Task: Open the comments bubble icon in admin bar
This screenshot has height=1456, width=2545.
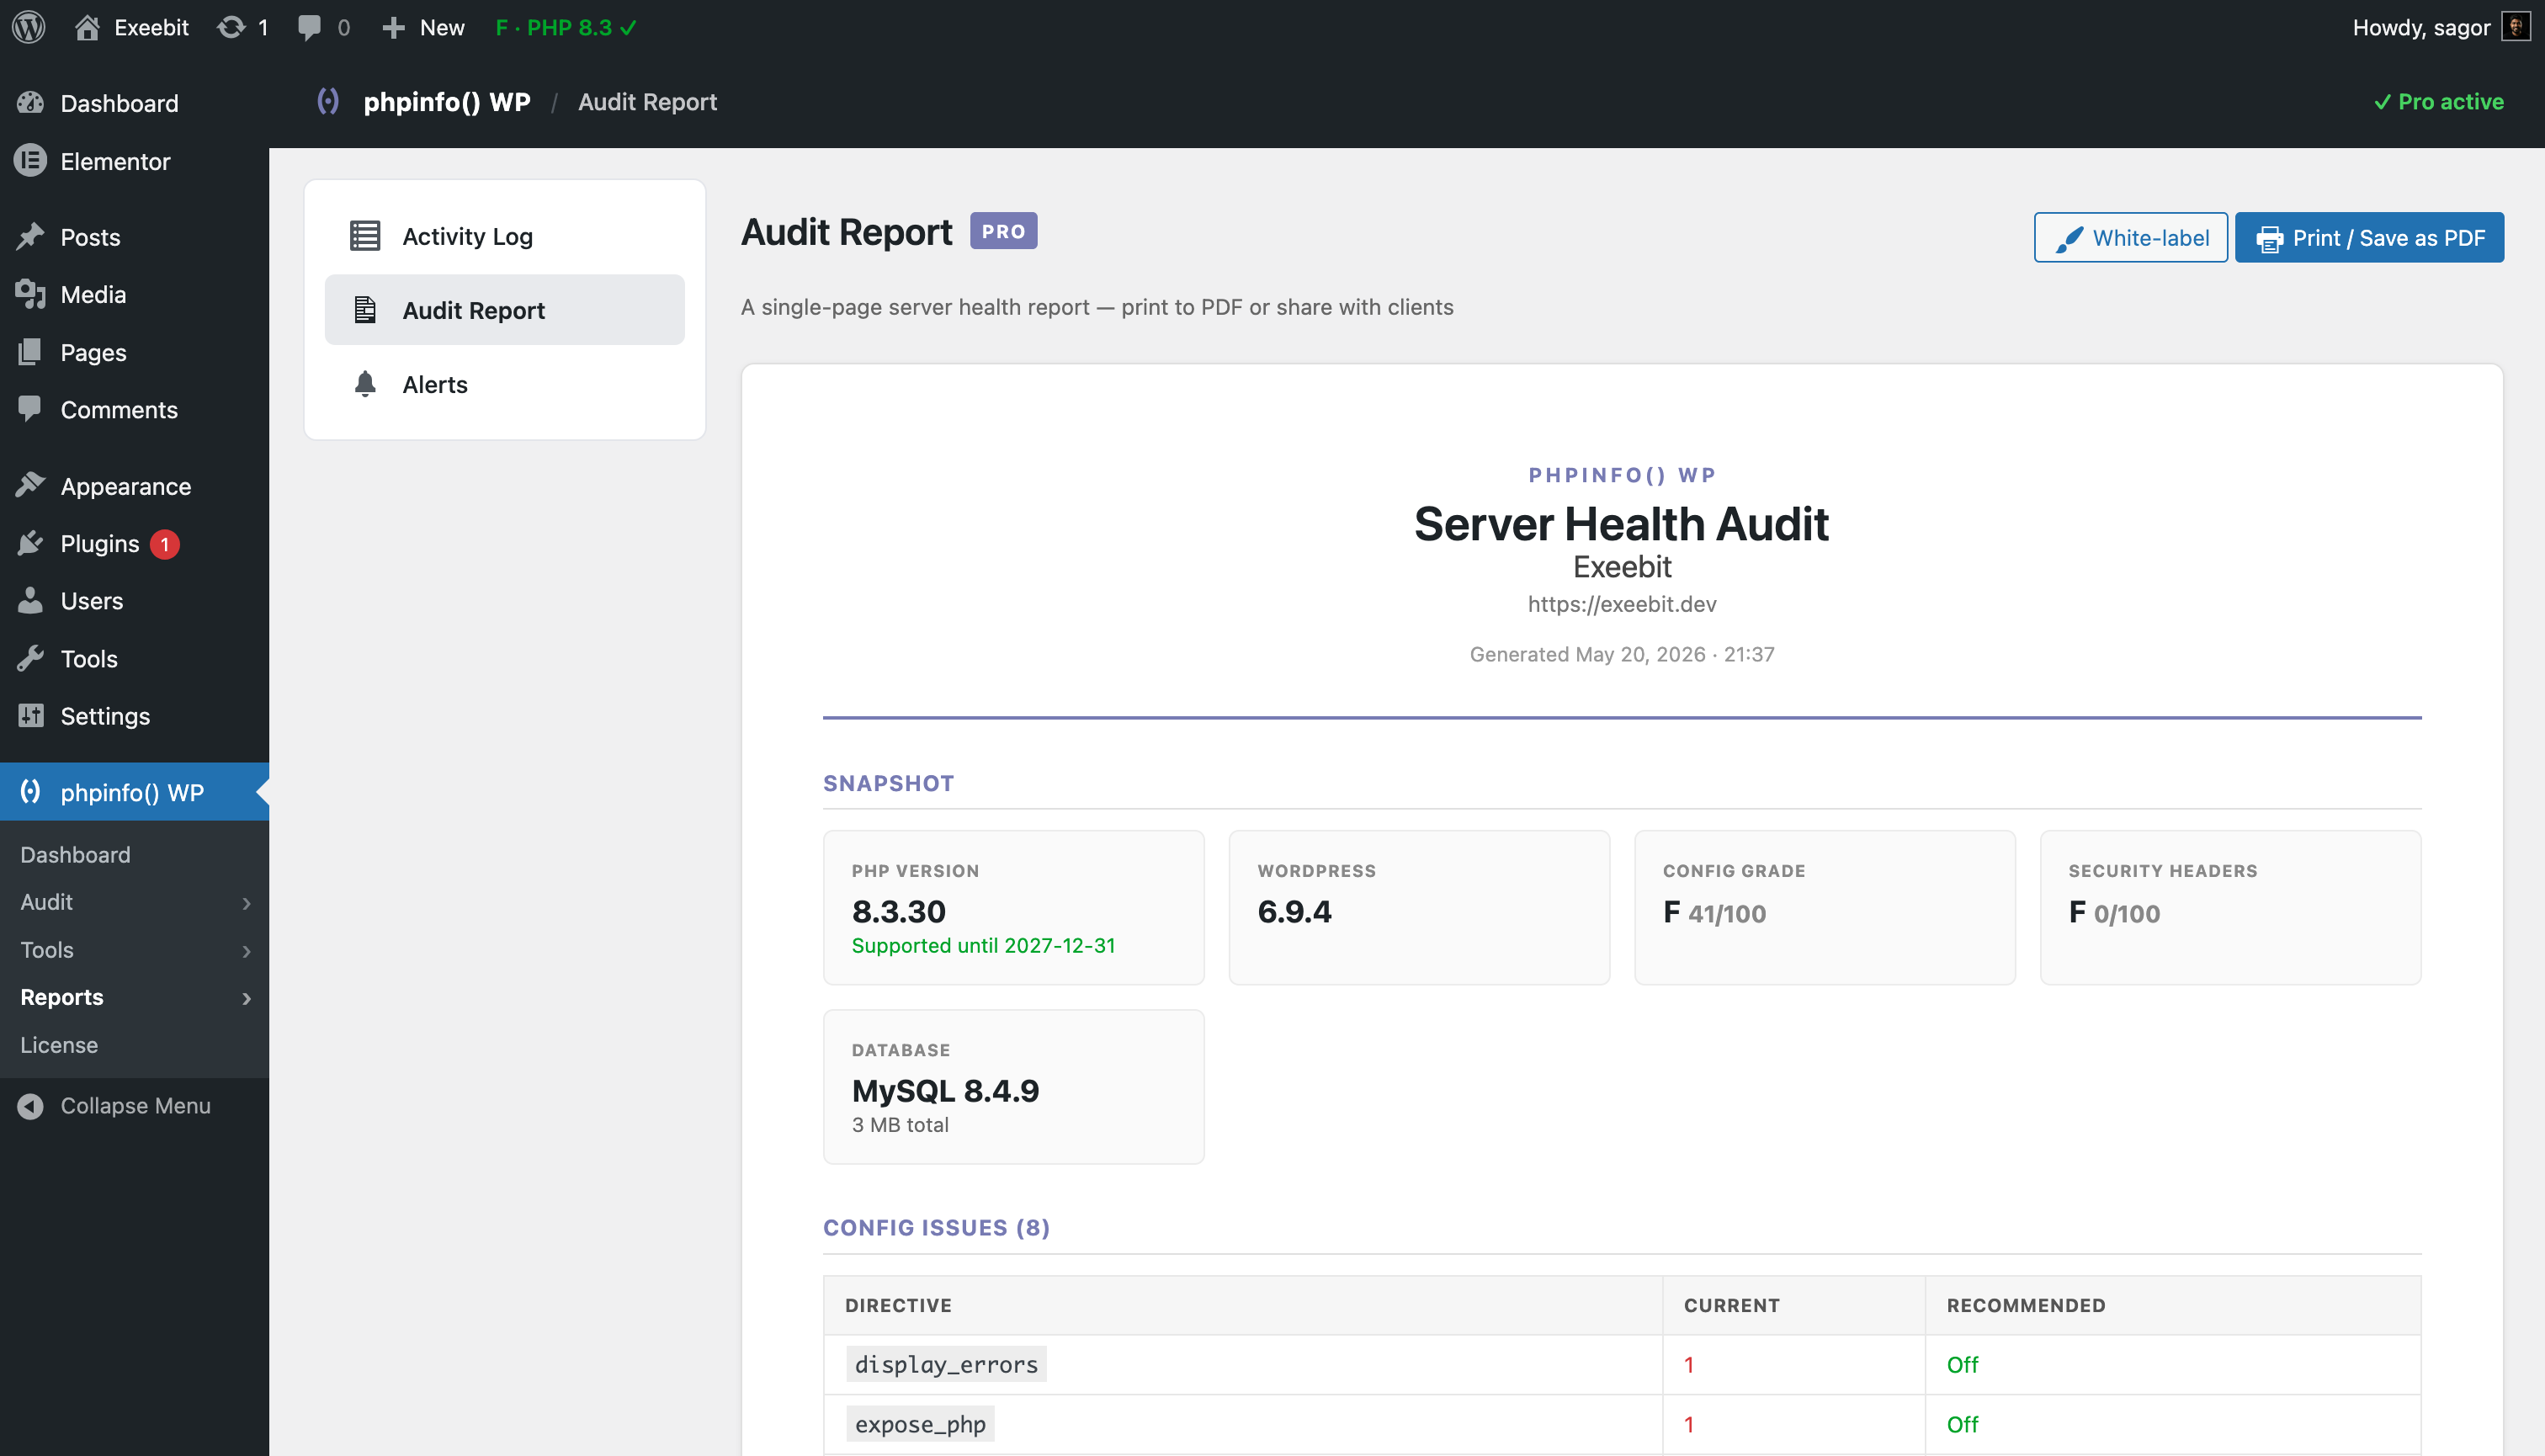Action: 309,27
